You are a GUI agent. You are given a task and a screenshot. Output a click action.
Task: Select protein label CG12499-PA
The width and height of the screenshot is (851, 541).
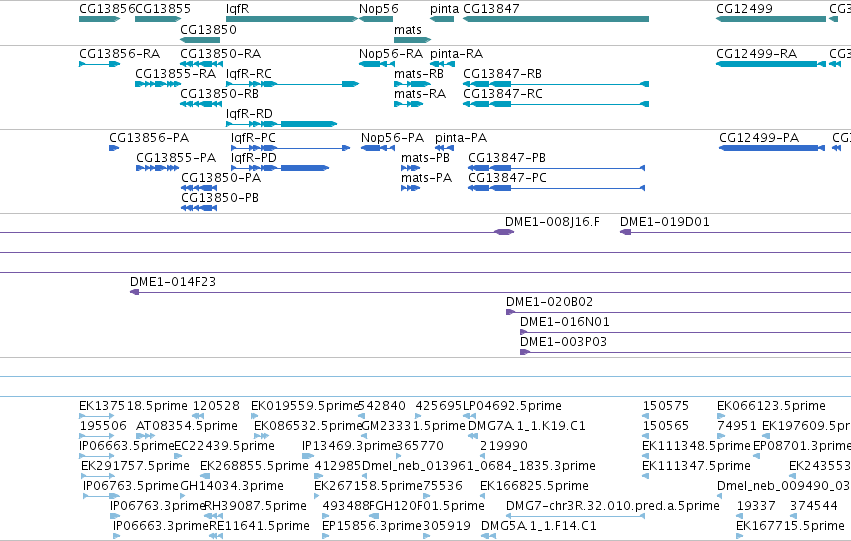[759, 138]
